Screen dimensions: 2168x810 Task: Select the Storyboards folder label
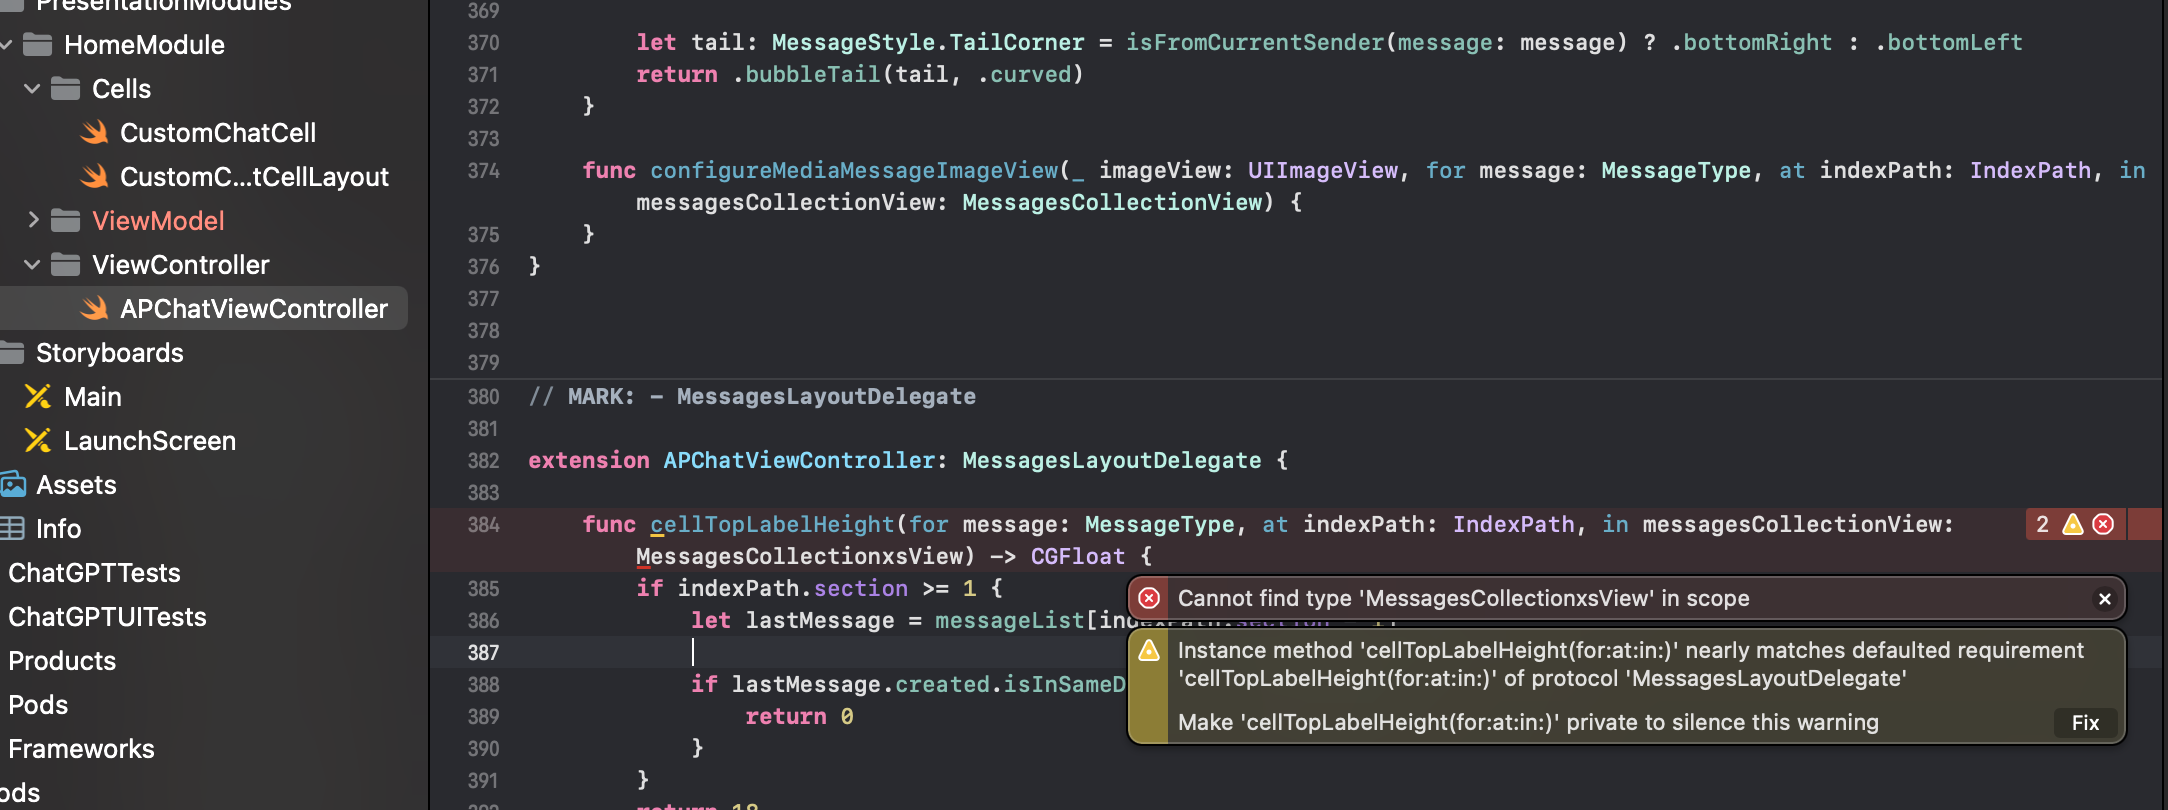pyautogui.click(x=110, y=353)
